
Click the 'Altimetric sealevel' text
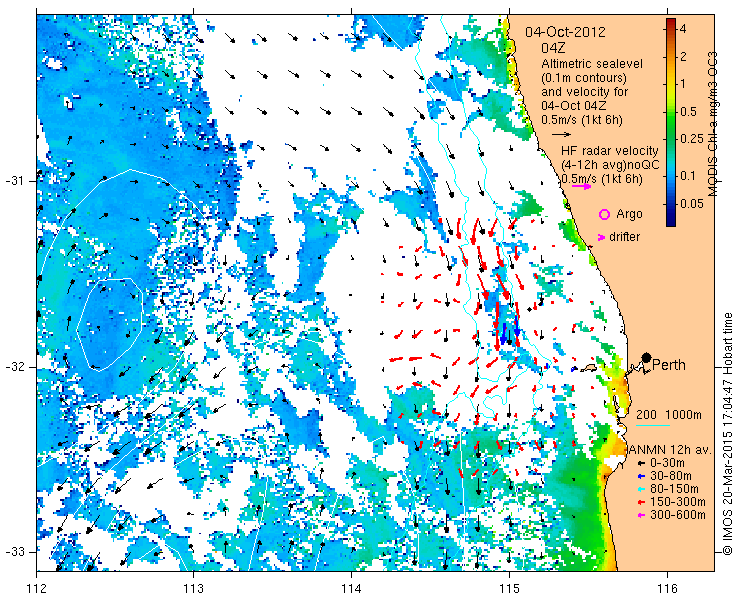coord(592,63)
